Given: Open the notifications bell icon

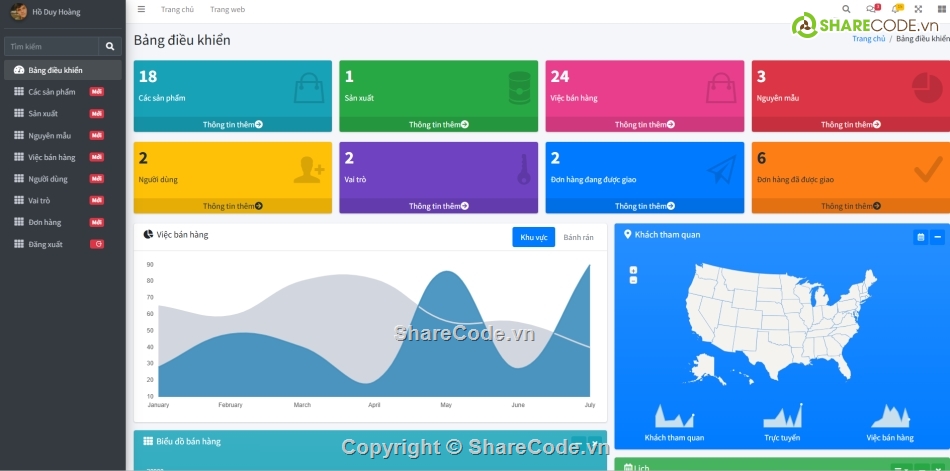Looking at the screenshot, I should click(x=896, y=9).
